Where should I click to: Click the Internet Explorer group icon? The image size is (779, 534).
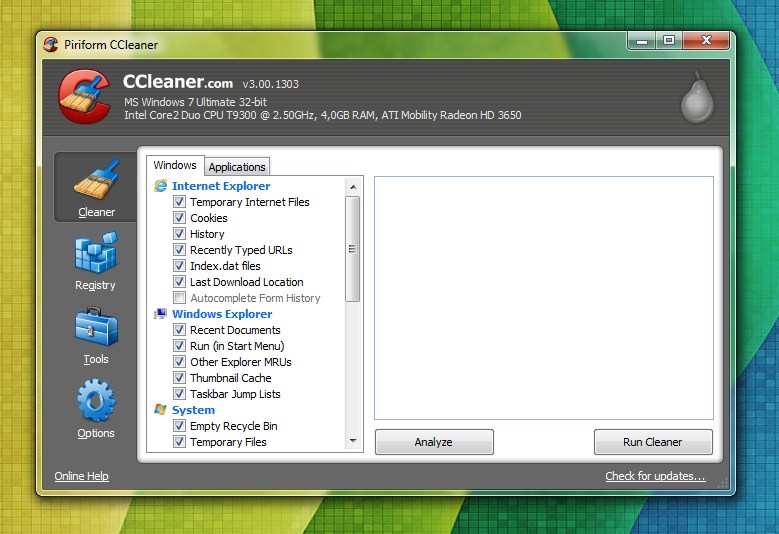[160, 186]
